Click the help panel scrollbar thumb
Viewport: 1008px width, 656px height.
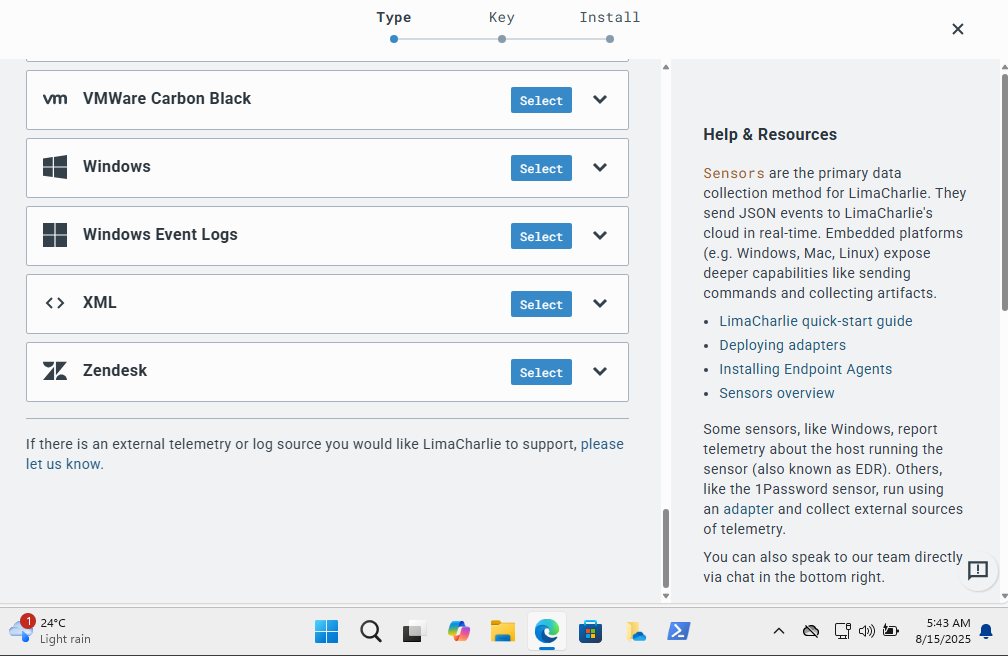(1004, 193)
